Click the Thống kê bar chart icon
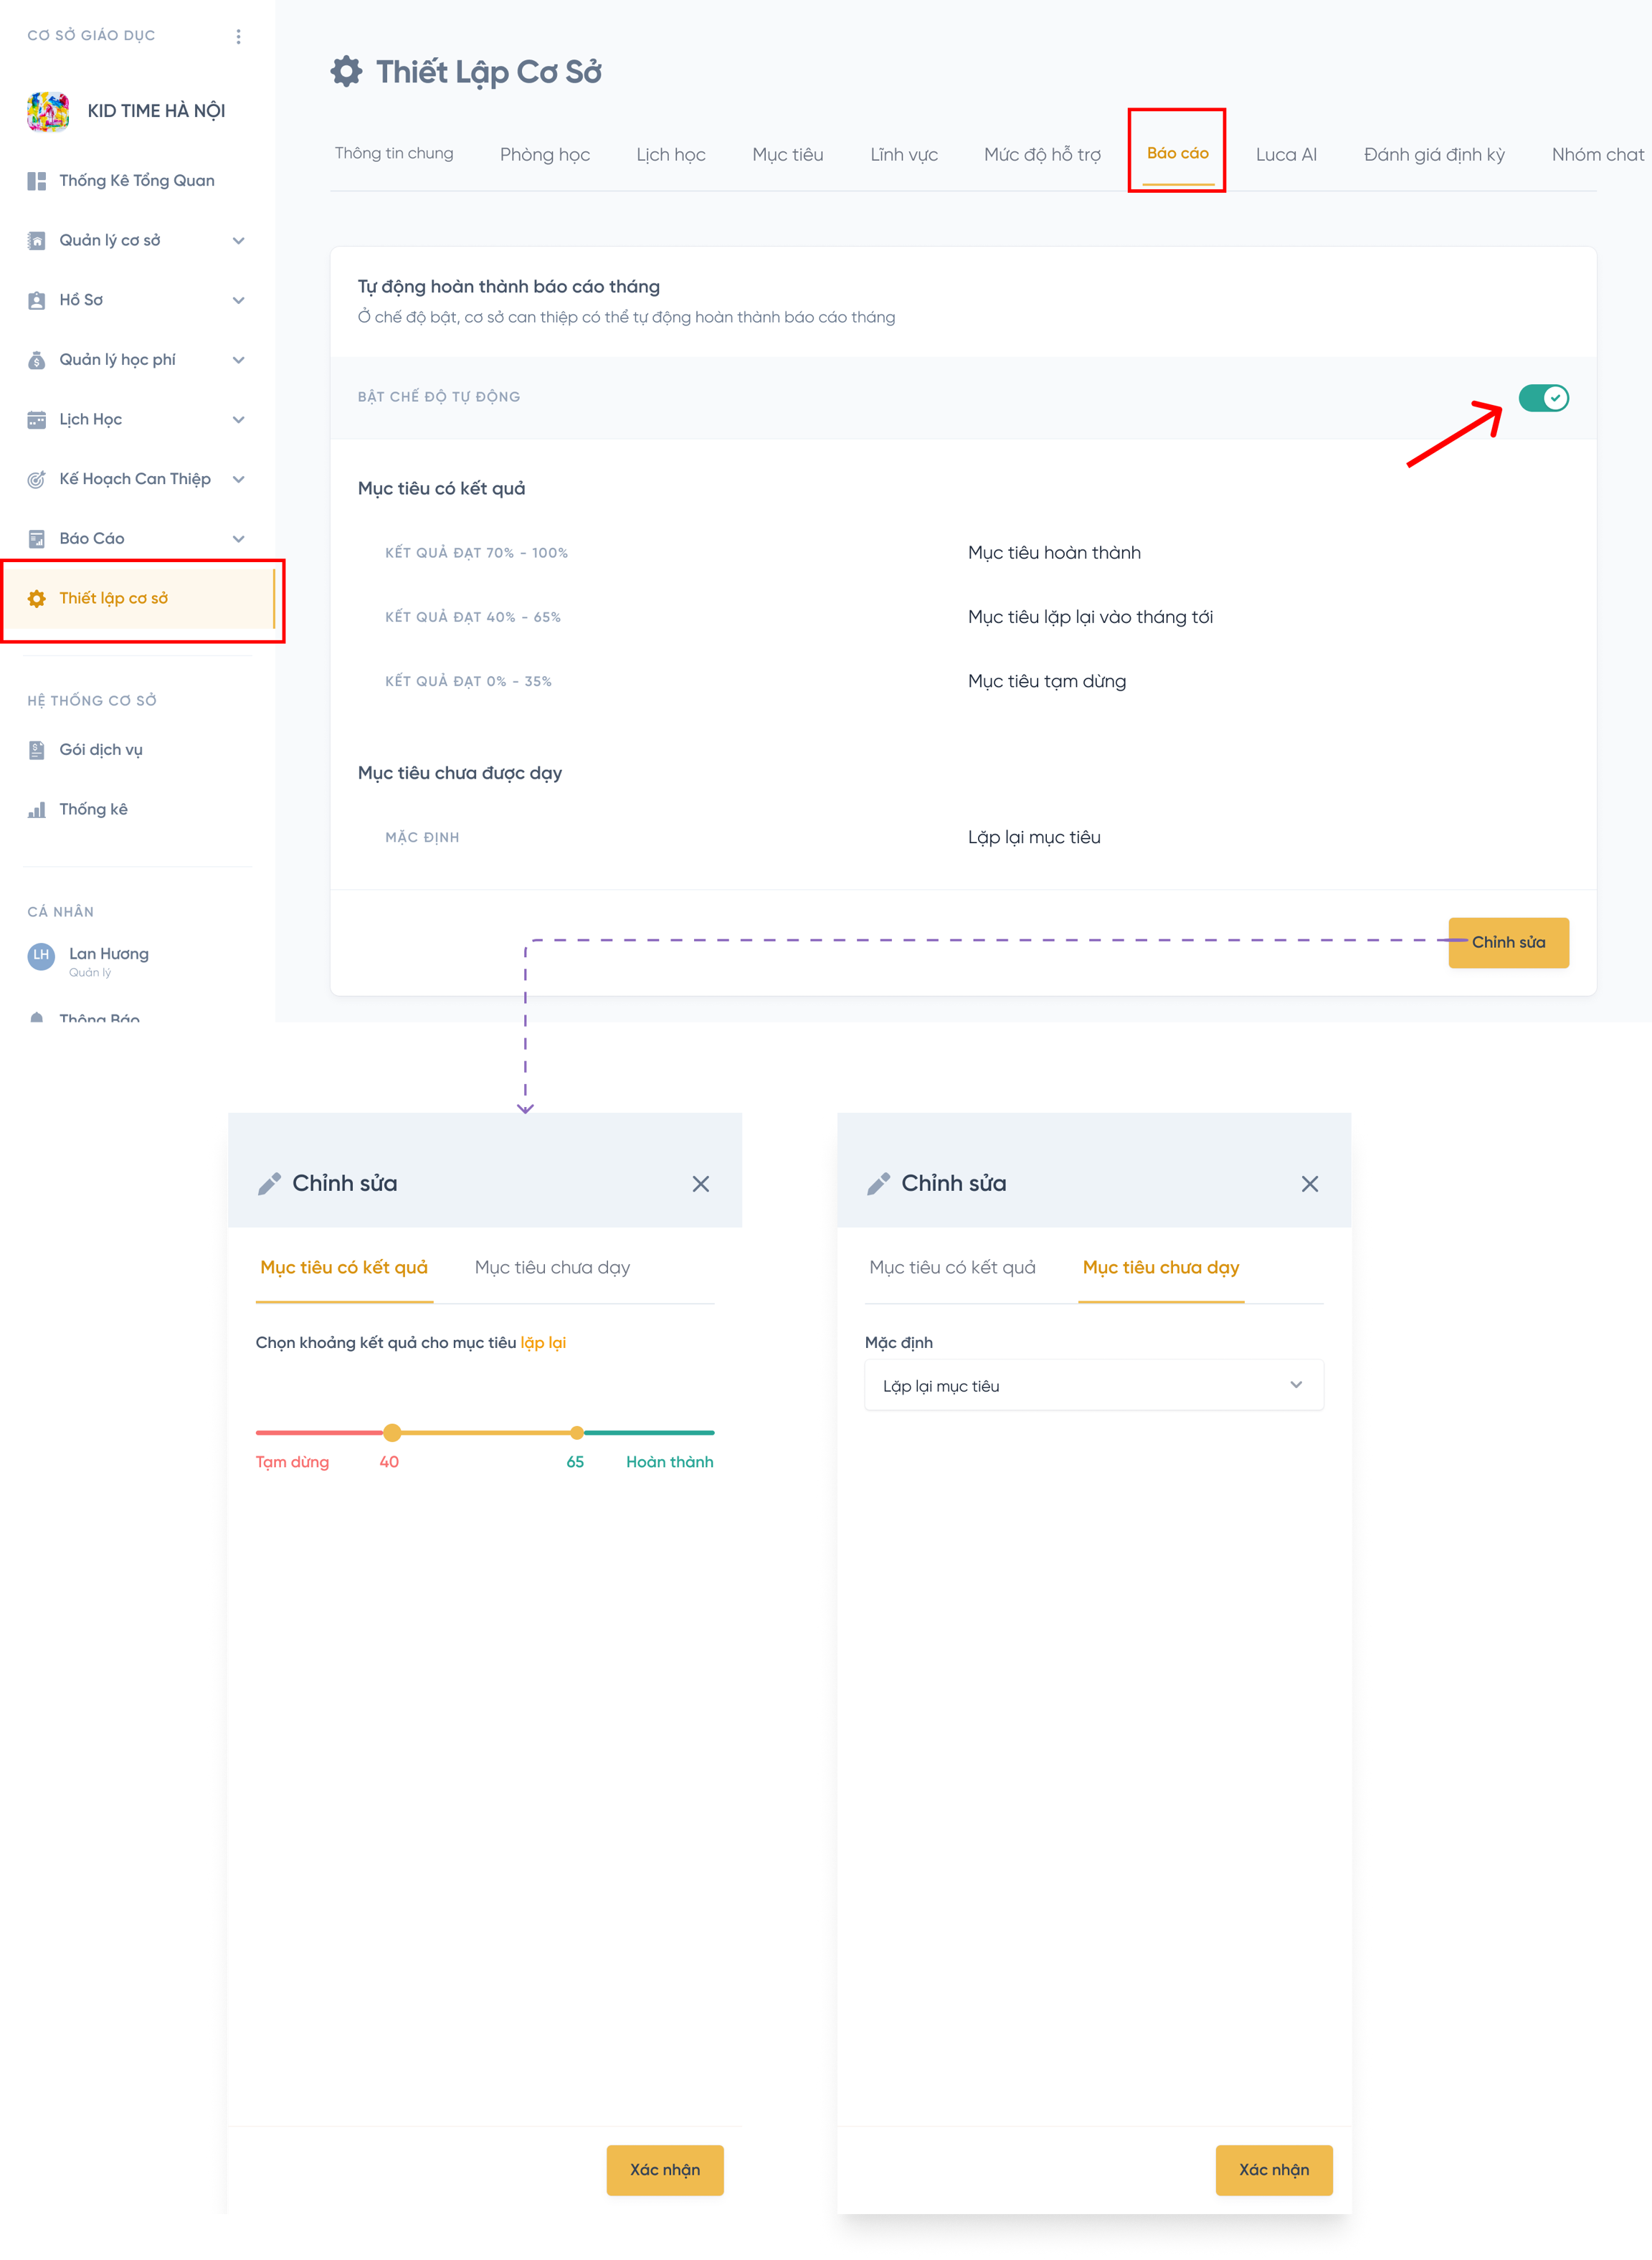Viewport: 1652px width, 2260px height. (x=37, y=810)
